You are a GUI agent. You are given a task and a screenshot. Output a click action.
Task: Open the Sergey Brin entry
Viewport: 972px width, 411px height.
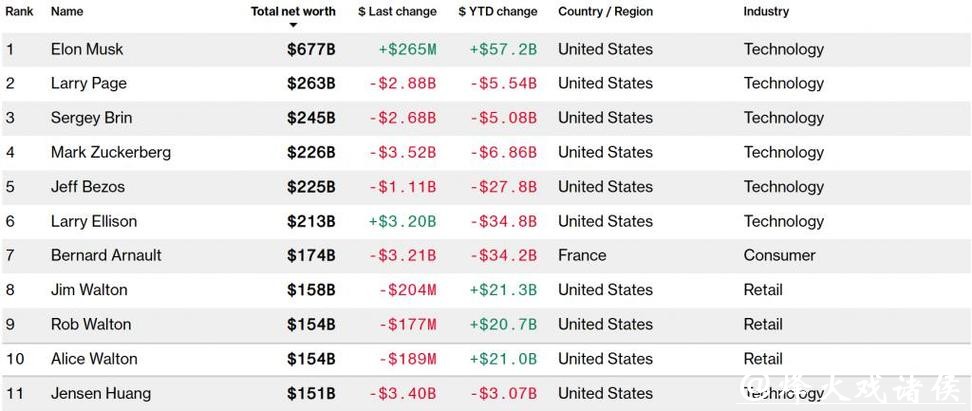pyautogui.click(x=91, y=118)
